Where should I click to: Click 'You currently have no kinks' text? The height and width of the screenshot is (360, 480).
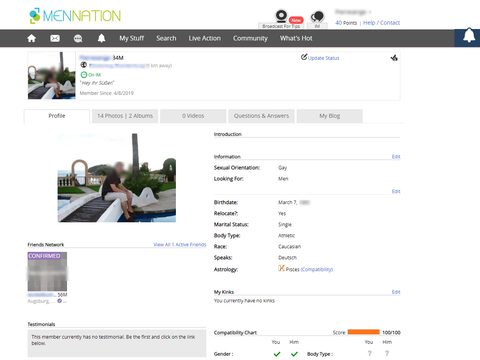244,301
